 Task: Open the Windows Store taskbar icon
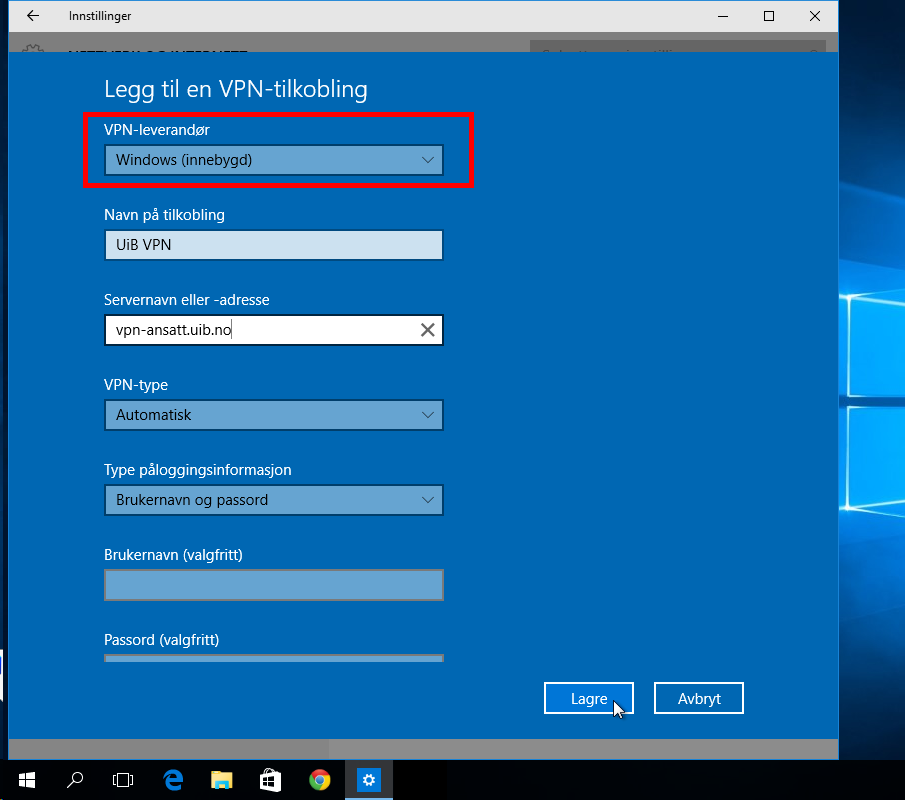point(270,780)
